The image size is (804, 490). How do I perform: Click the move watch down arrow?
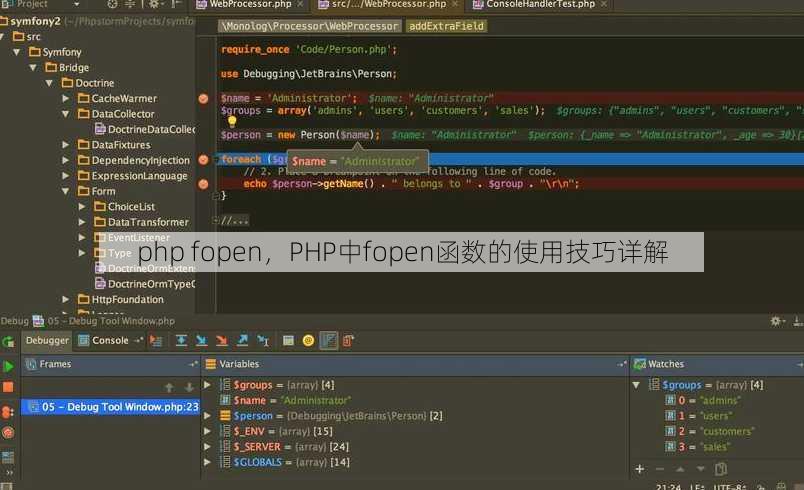pos(700,469)
